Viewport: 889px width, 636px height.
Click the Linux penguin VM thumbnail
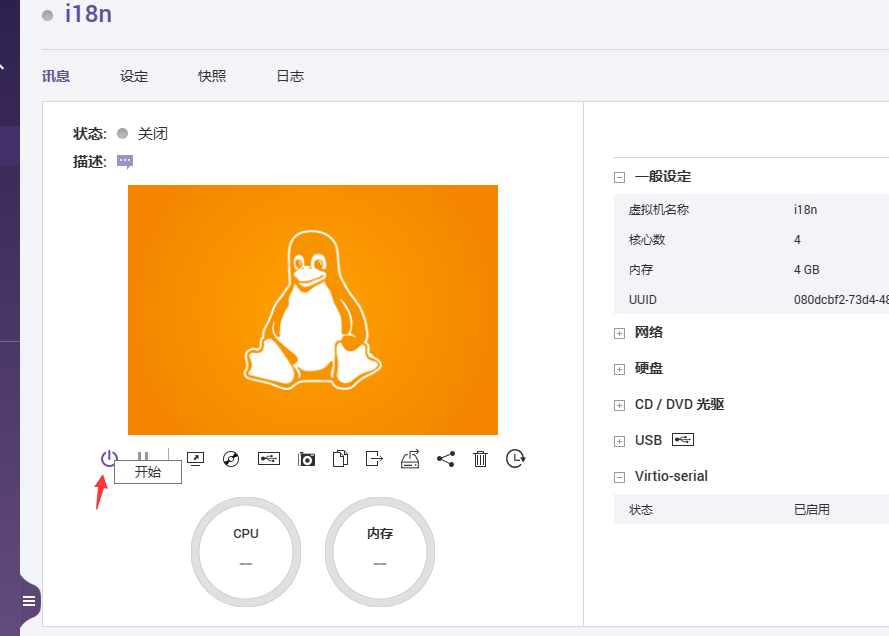313,310
